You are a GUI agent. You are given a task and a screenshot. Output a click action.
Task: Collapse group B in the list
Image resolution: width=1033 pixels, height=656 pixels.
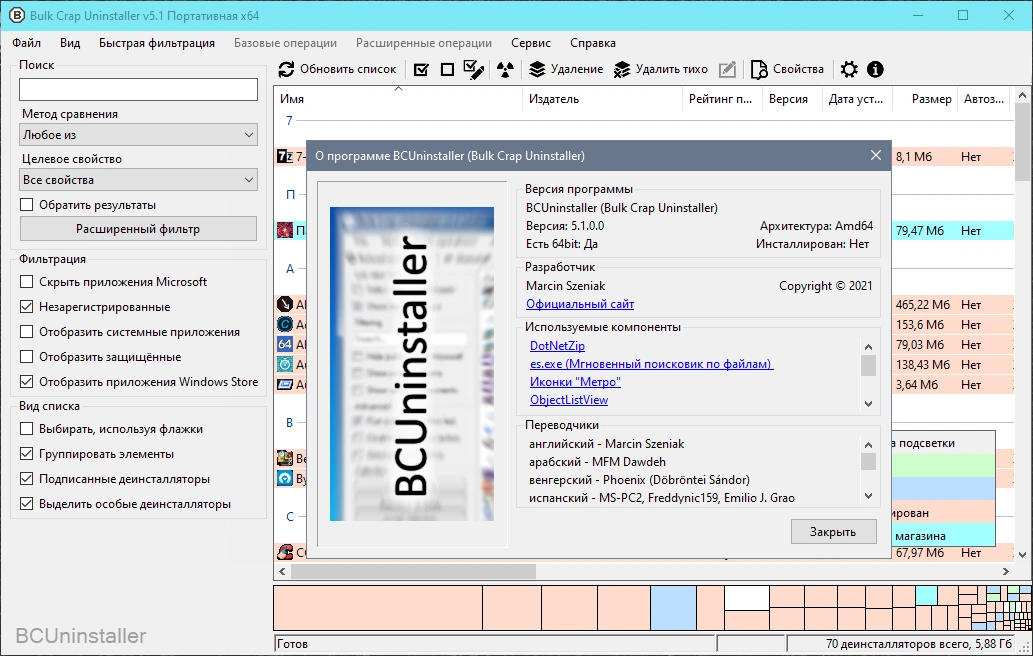(x=289, y=422)
